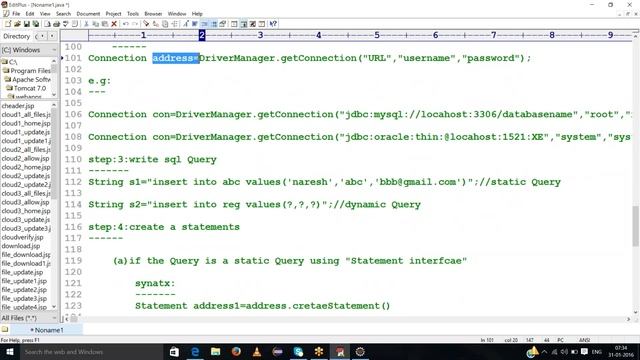The image size is (640, 360).
Task: Toggle the ruler toolbar icon
Action: (x=213, y=24)
